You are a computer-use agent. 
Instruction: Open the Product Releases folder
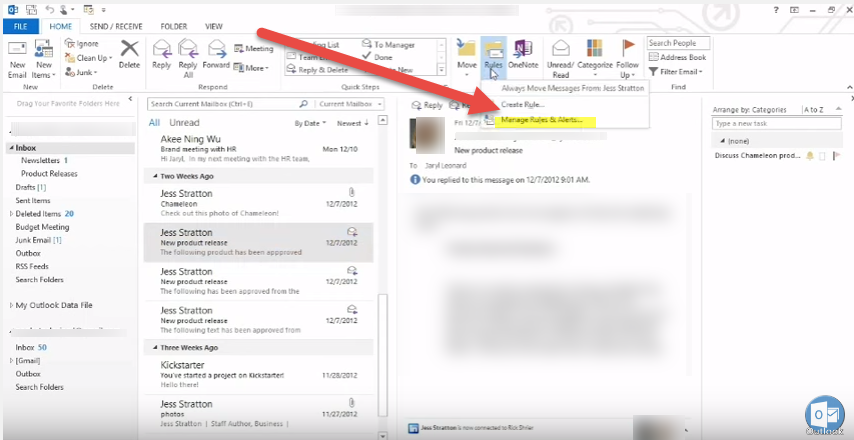[49, 174]
